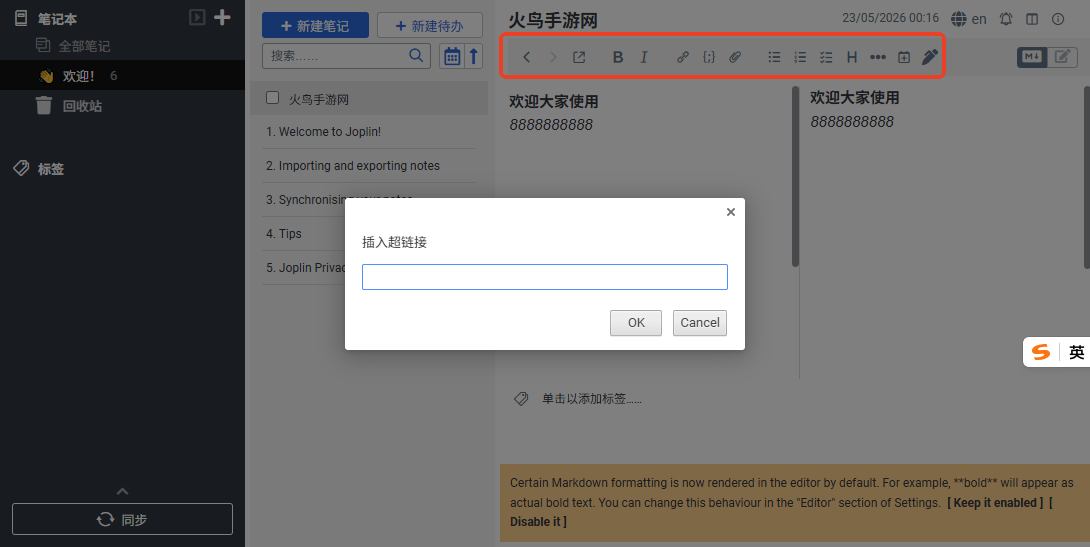Select 全部笔记 in the sidebar
The width and height of the screenshot is (1090, 547).
(x=84, y=46)
